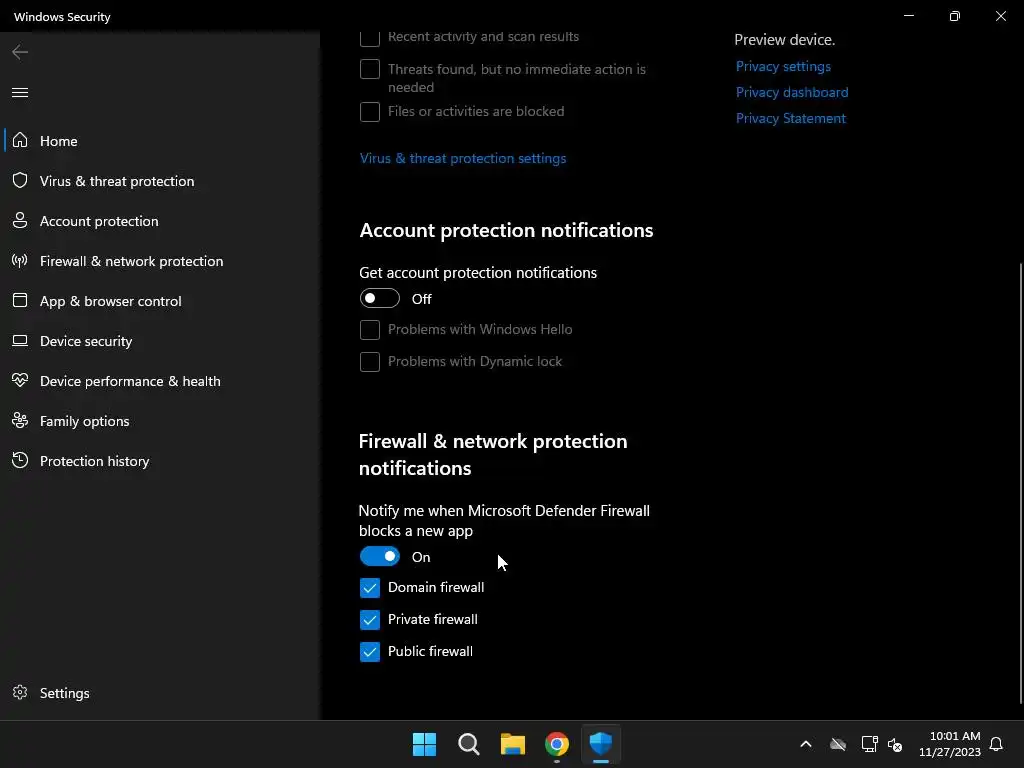Click the Device performance heart icon
The height and width of the screenshot is (768, 1024).
point(20,380)
